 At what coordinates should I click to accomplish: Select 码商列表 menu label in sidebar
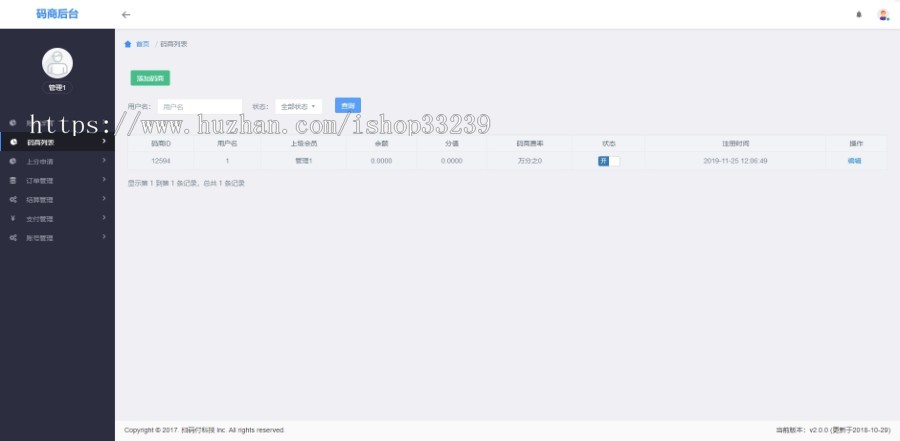coord(40,142)
